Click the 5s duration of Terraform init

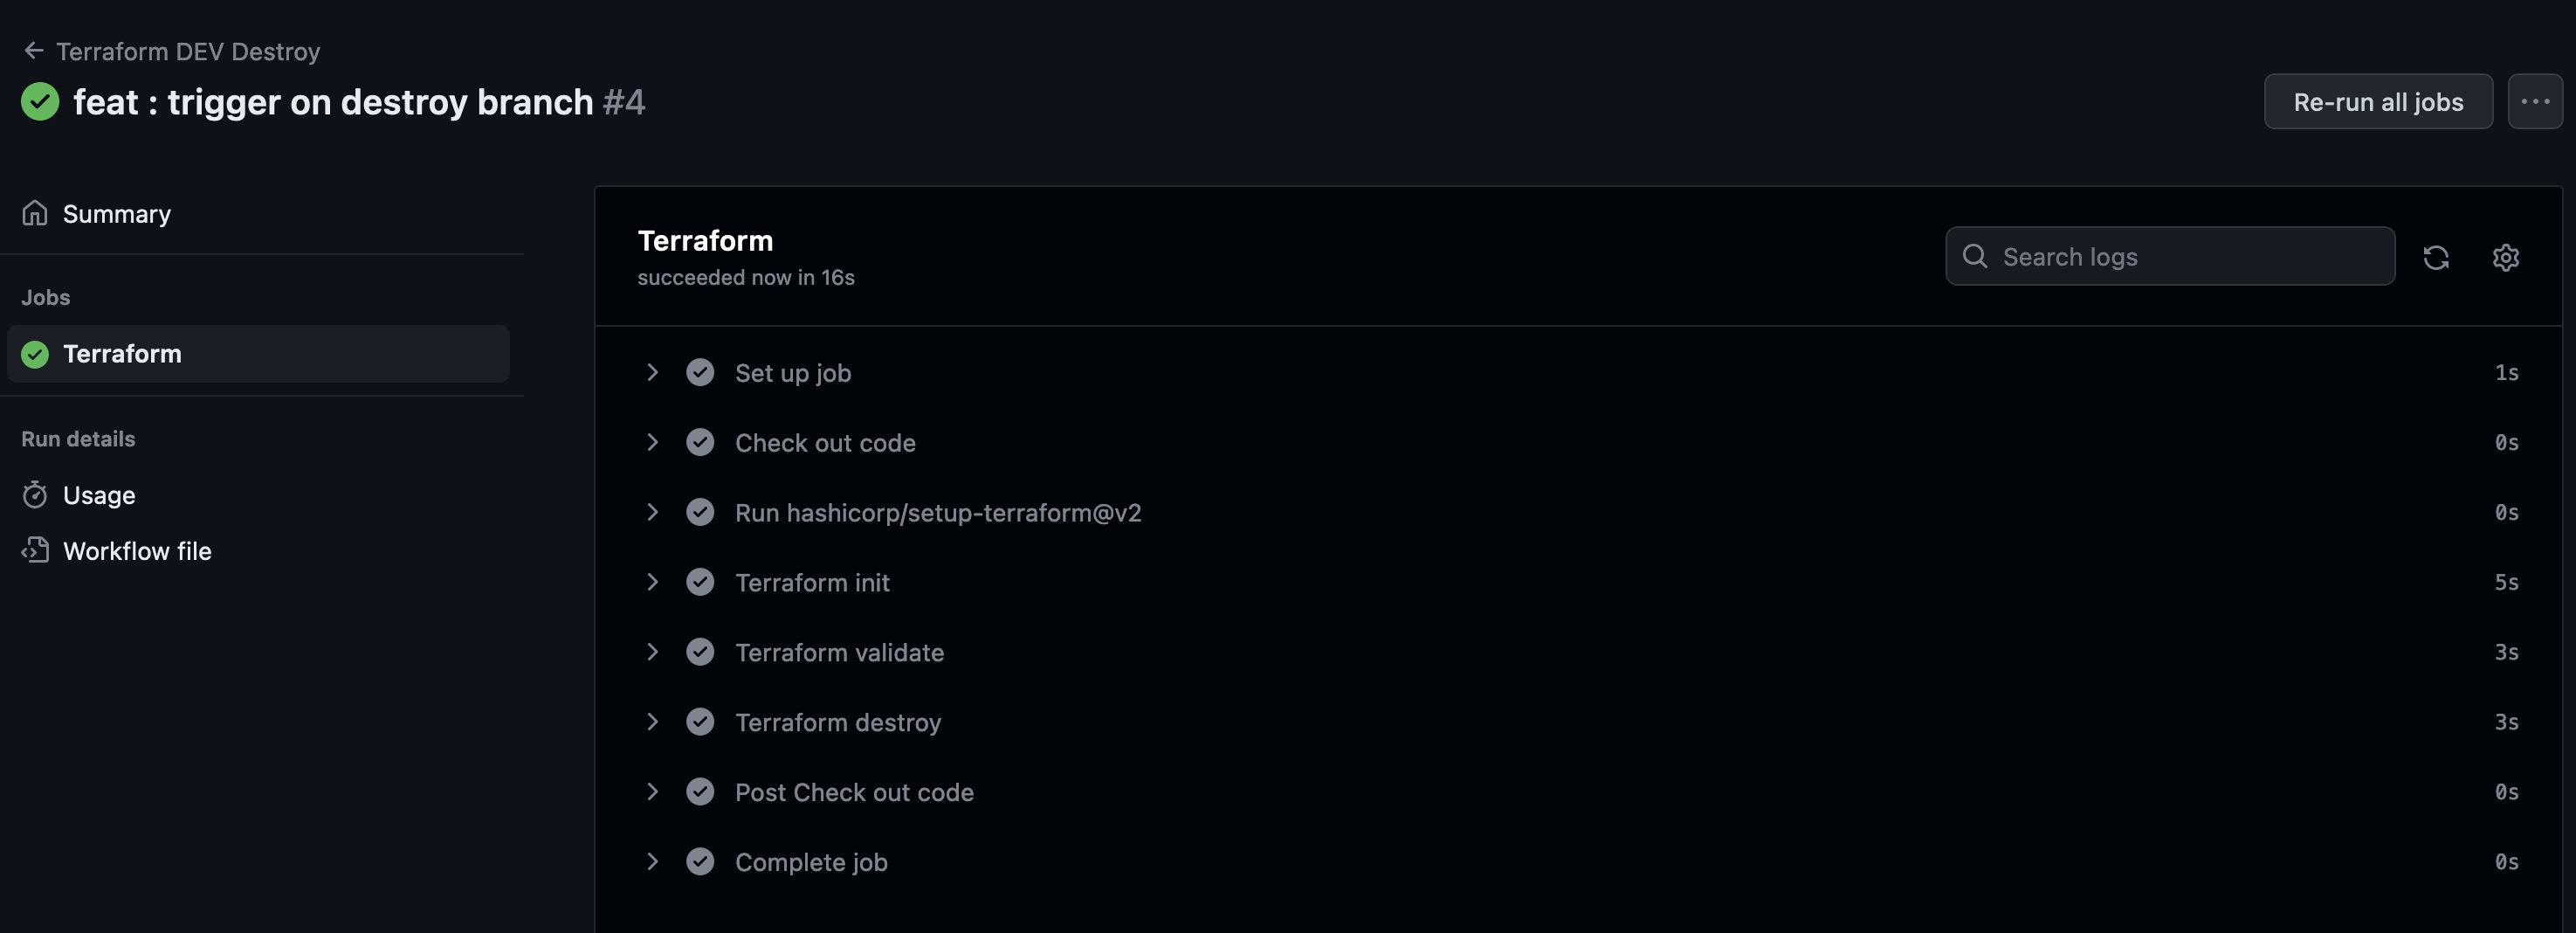tap(2506, 582)
